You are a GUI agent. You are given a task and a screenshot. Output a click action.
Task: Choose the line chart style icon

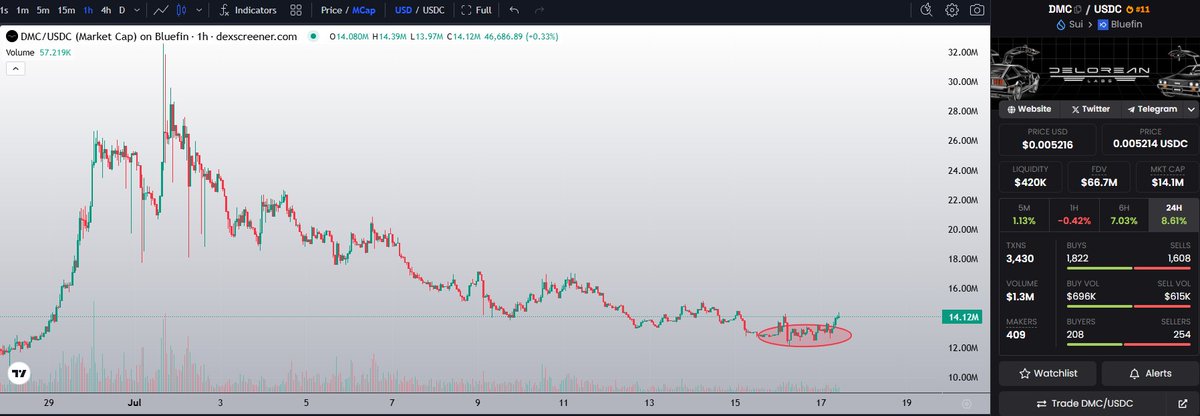point(162,10)
